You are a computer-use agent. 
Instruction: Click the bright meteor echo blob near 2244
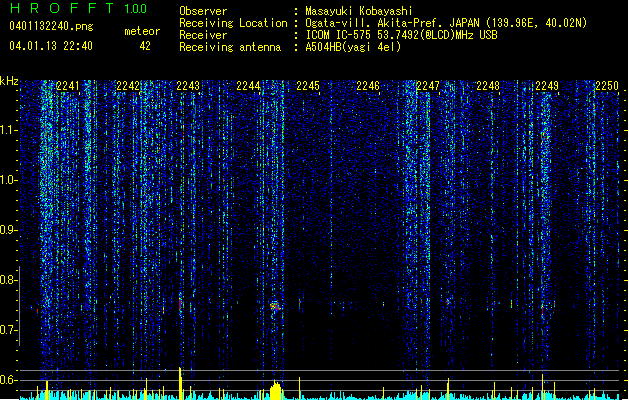(275, 306)
